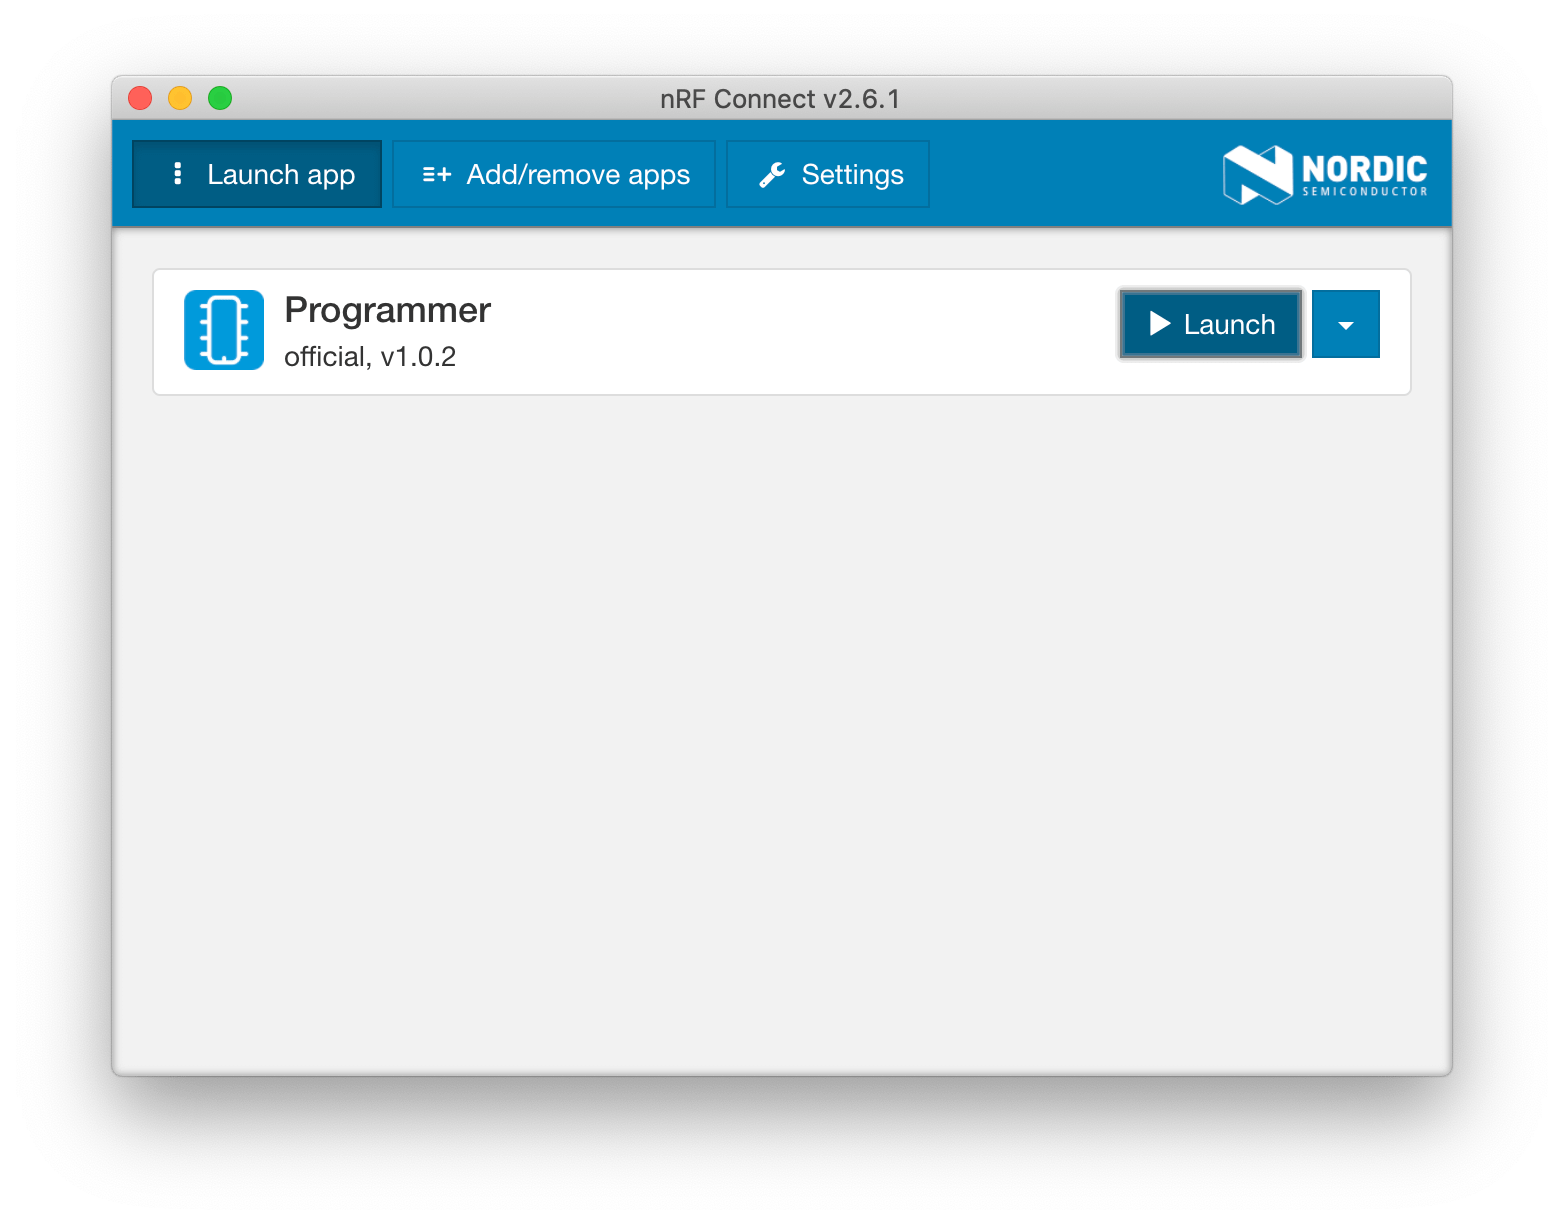Viewport: 1564px width, 1224px height.
Task: Open the Settings tab
Action: (828, 174)
